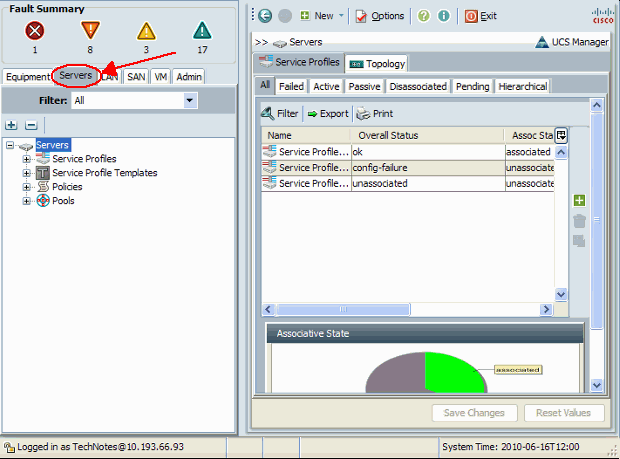Viewport: 620px width, 459px height.
Task: Select Service Profile Templates in the tree
Action: coord(105,173)
